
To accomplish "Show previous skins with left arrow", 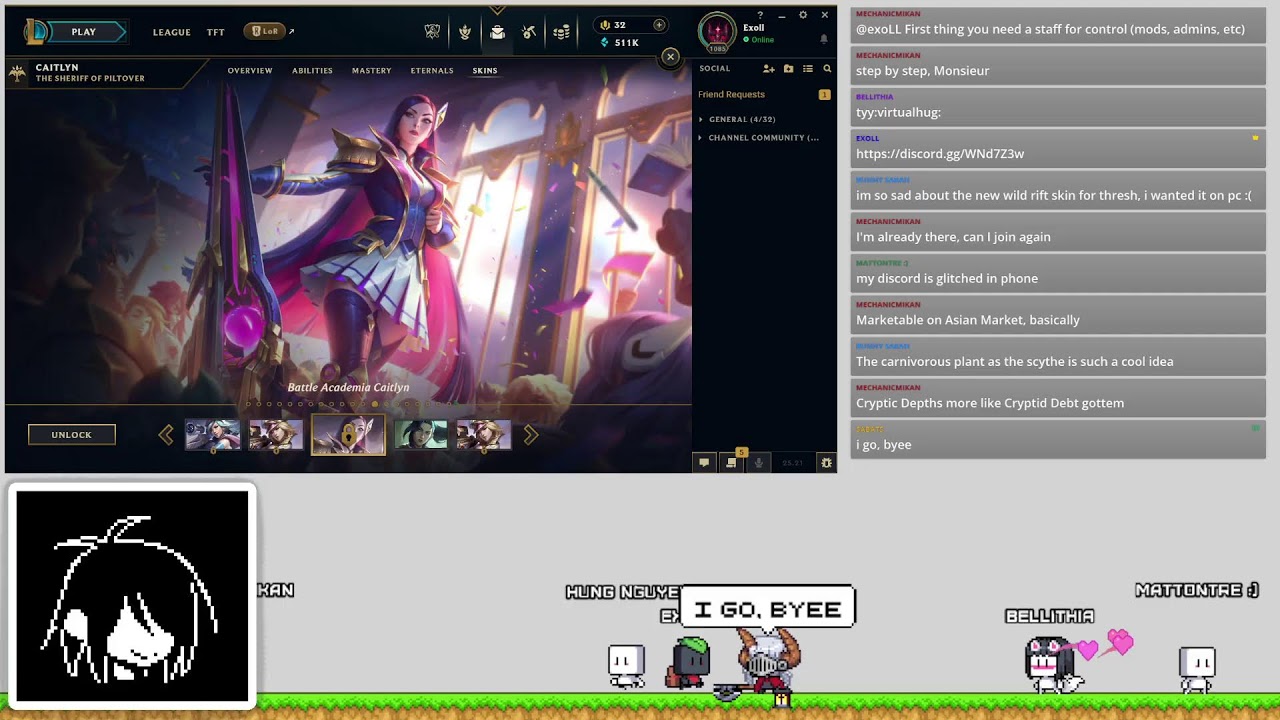I will click(x=166, y=435).
